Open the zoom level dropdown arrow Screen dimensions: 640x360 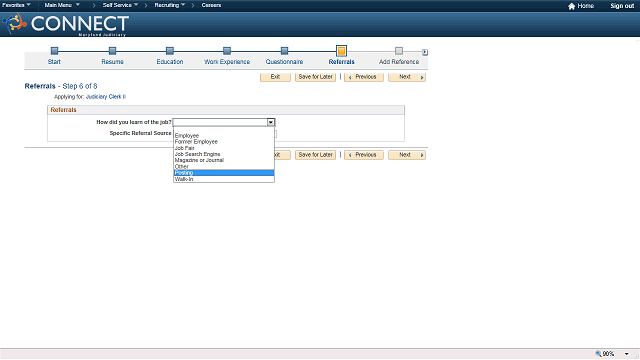click(x=627, y=354)
